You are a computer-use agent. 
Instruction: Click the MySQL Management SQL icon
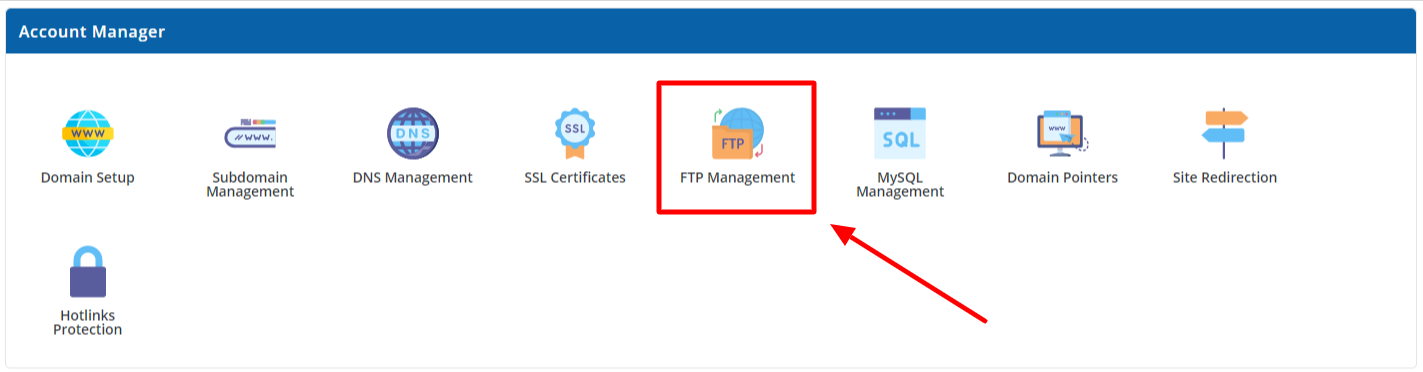(x=900, y=134)
